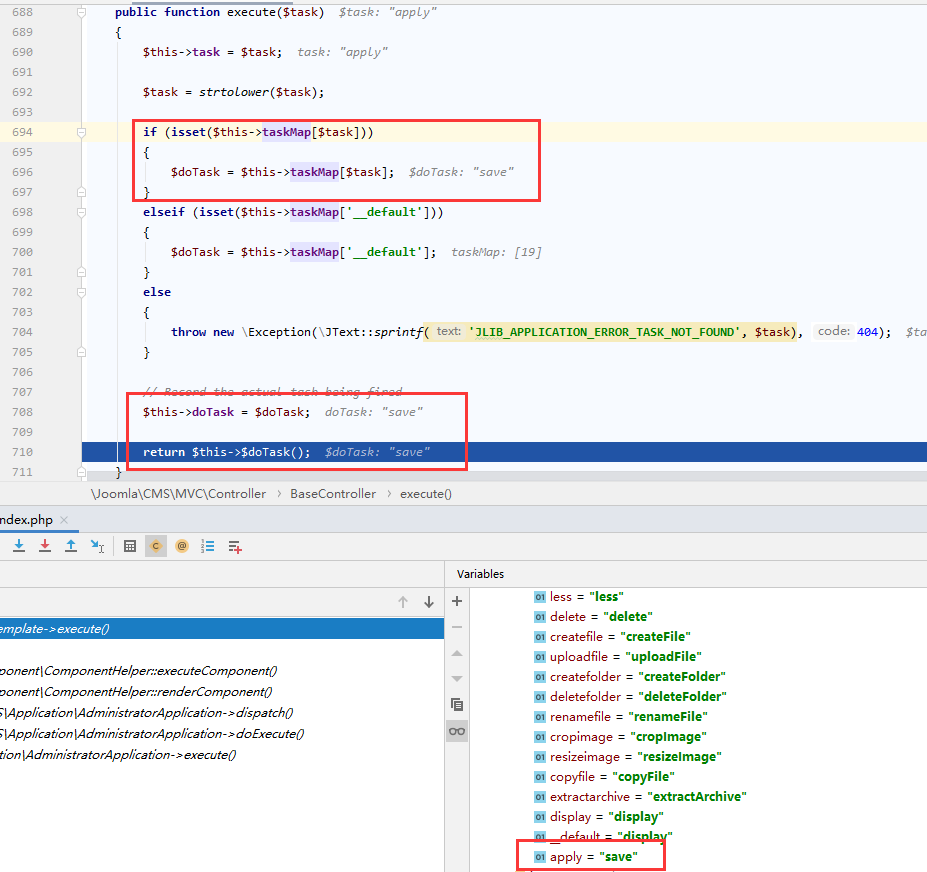Select the createfile = "createFile" variable

[x=612, y=637]
